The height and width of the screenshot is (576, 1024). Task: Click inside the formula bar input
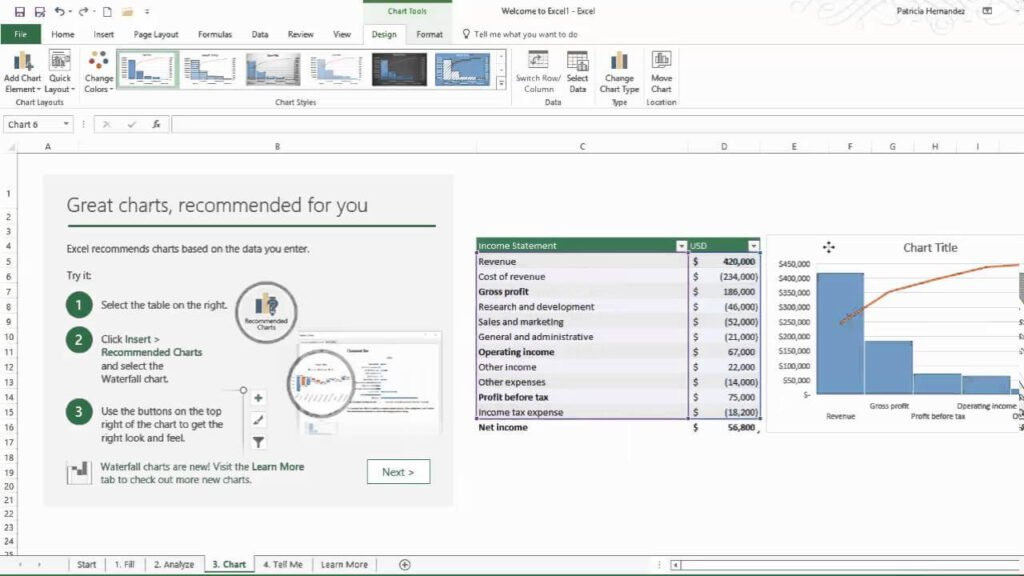pos(597,124)
